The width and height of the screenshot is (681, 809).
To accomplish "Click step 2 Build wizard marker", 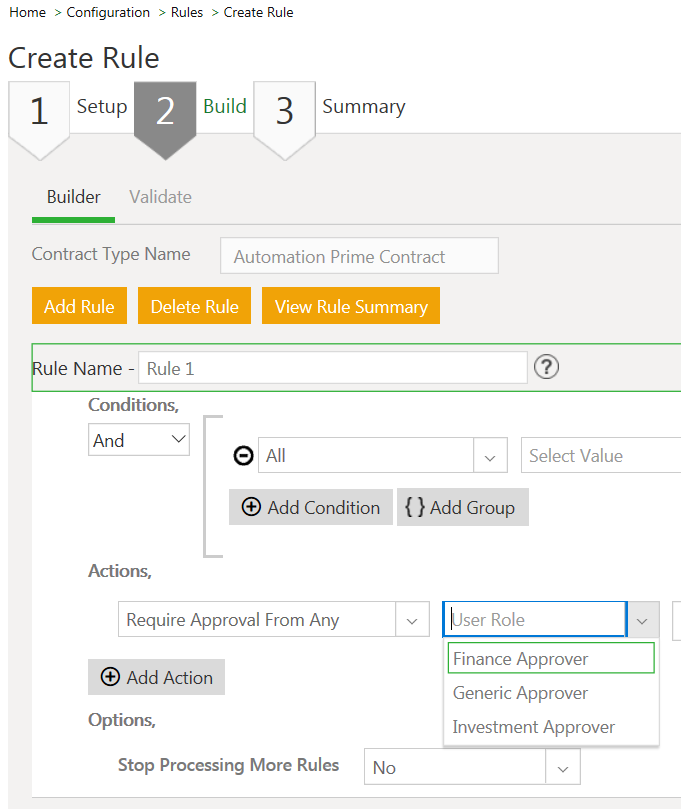I will point(165,112).
